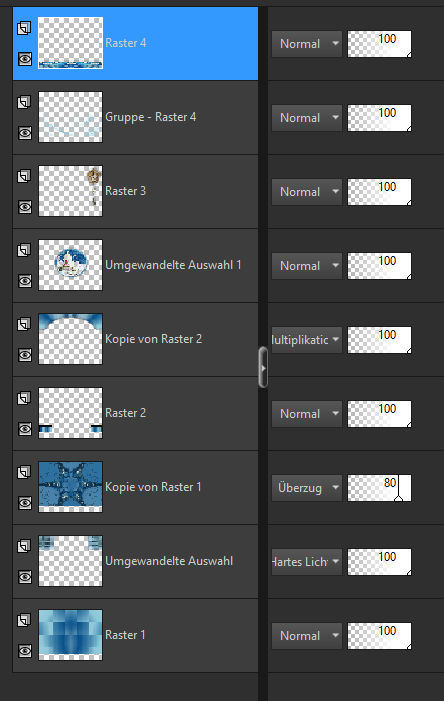The height and width of the screenshot is (701, 444).
Task: Click opacity slider of Kopie von Raster 1
Action: 379,488
